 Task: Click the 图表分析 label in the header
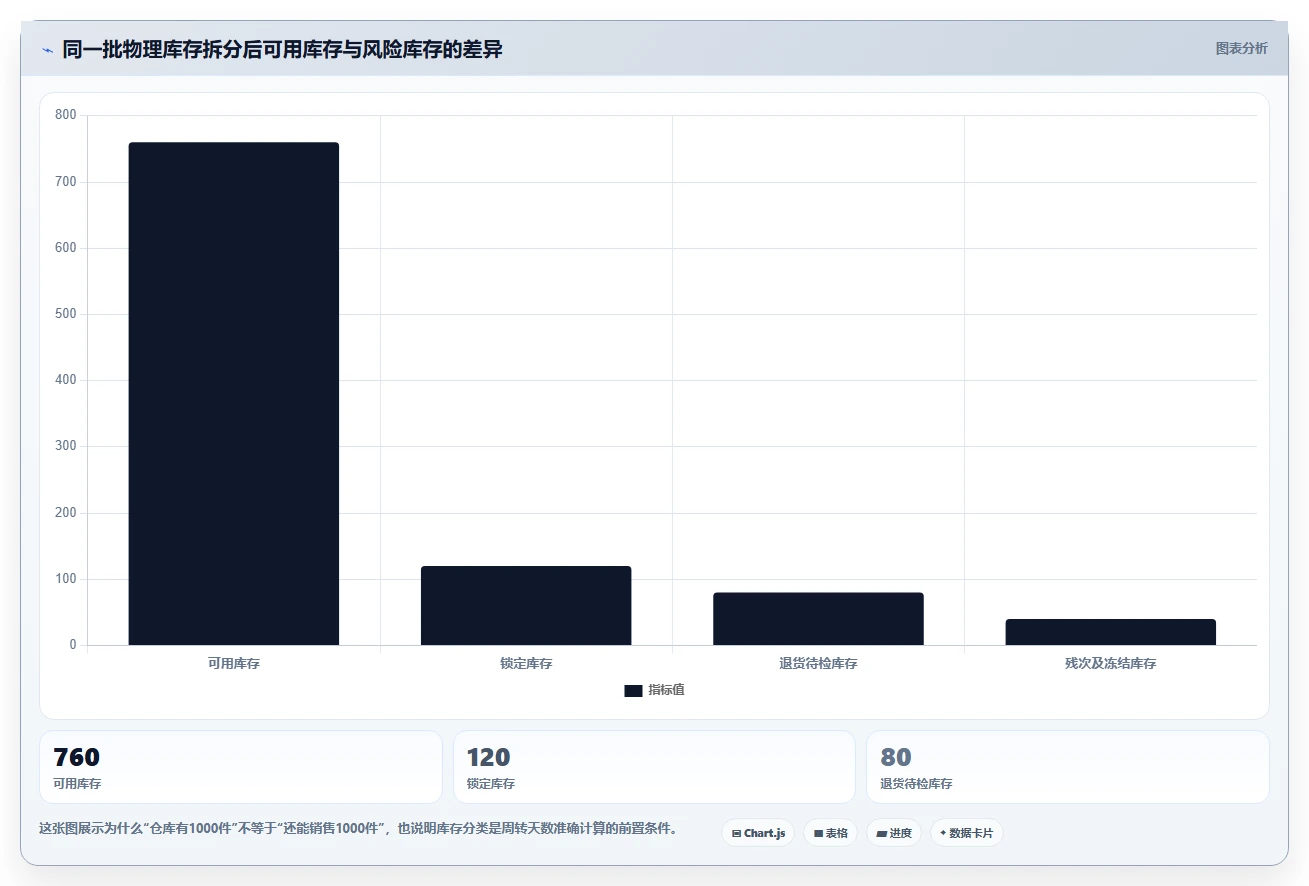[x=1241, y=48]
